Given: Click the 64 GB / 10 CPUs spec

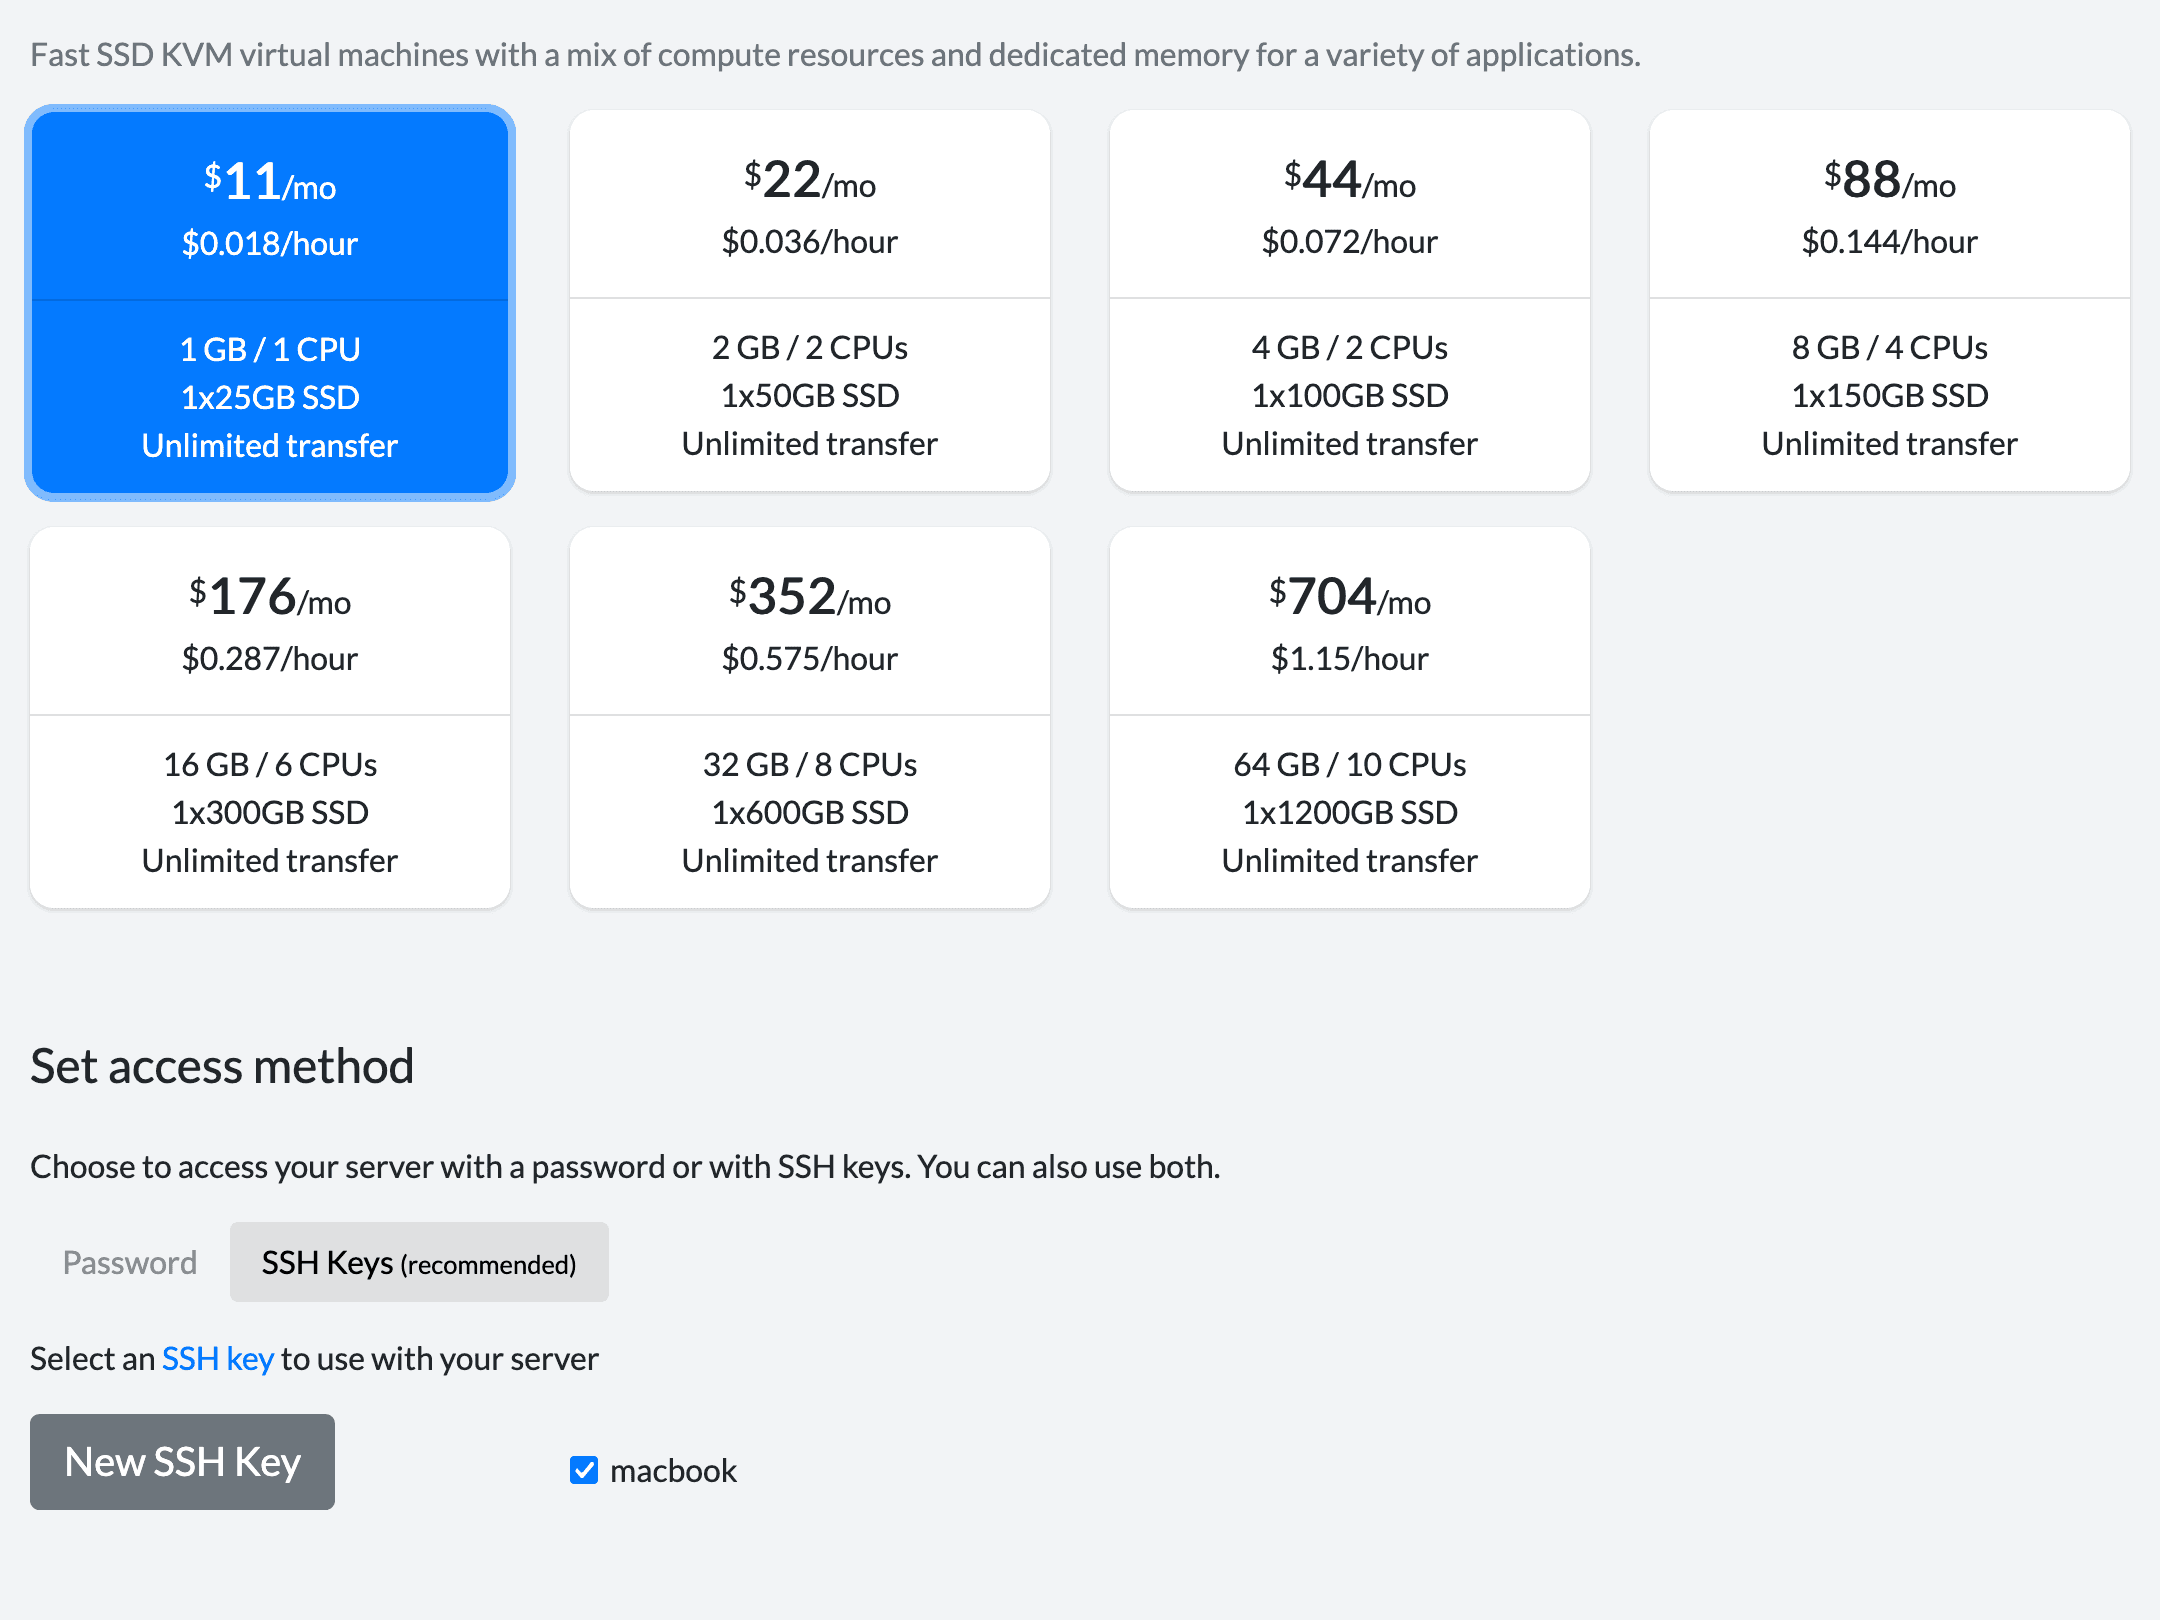Looking at the screenshot, I should click(1350, 764).
